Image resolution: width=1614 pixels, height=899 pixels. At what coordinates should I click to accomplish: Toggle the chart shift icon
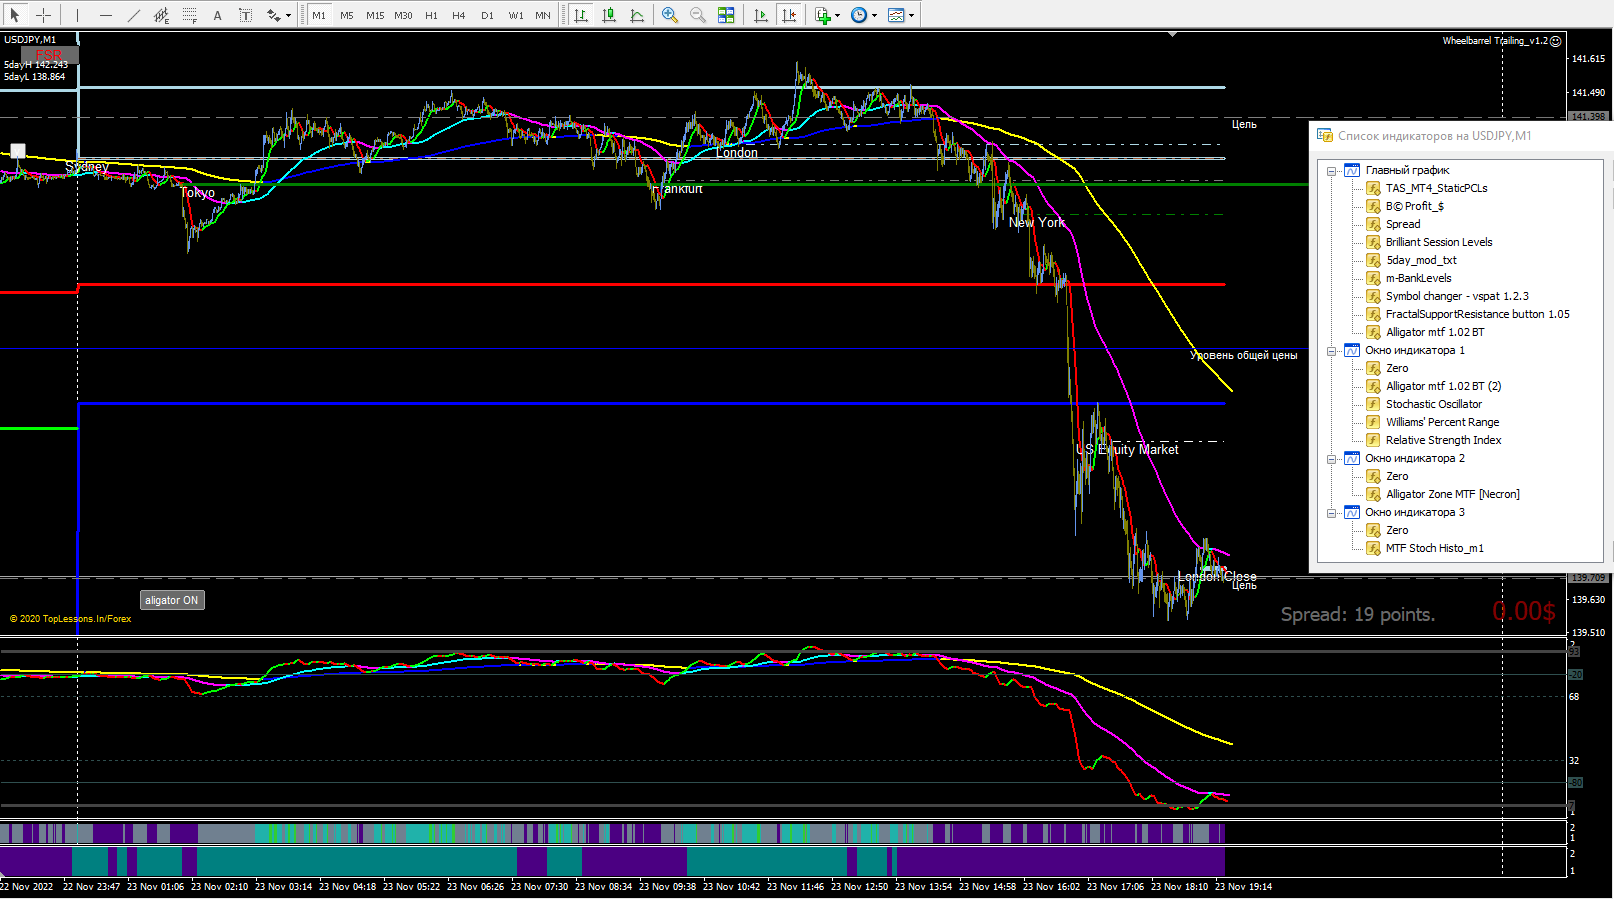[789, 15]
